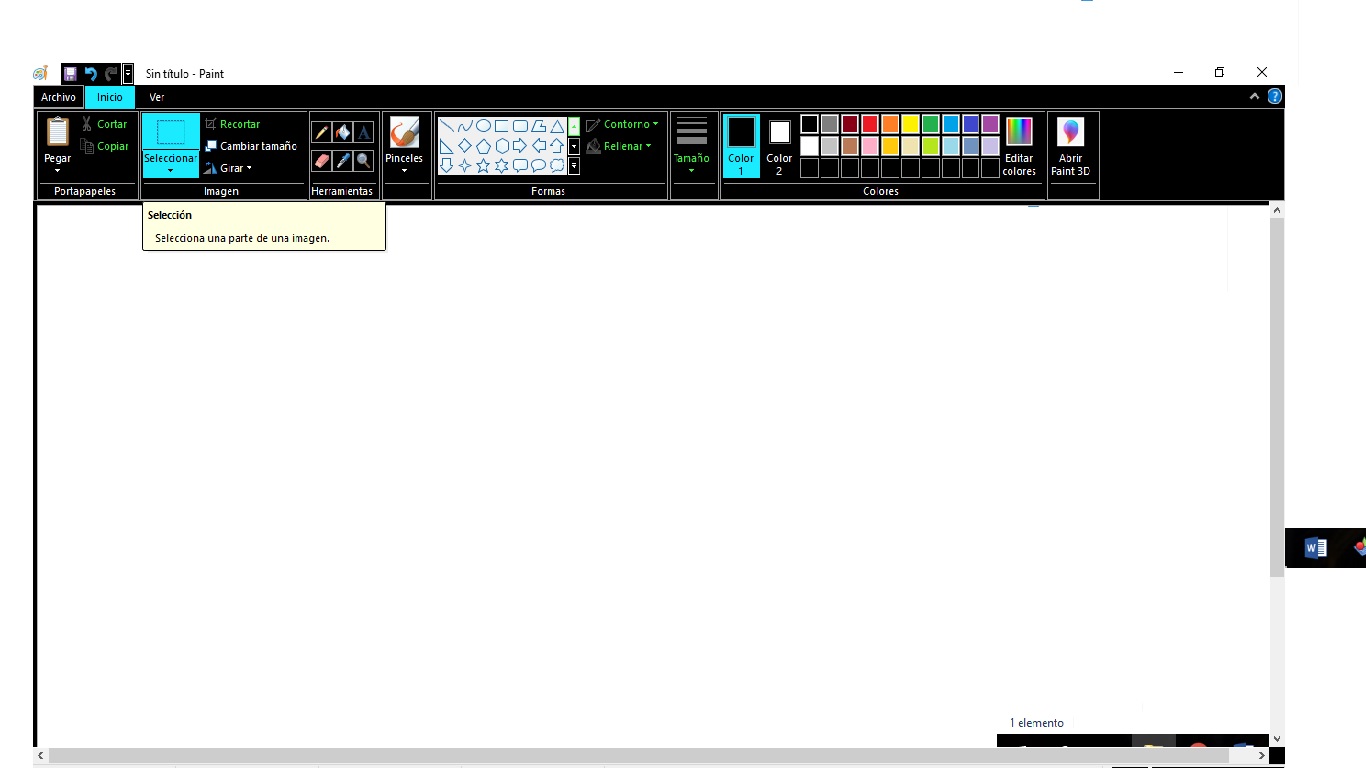Choose the Rounded rectangle shape
Viewport: 1366px width, 768px height.
520,126
